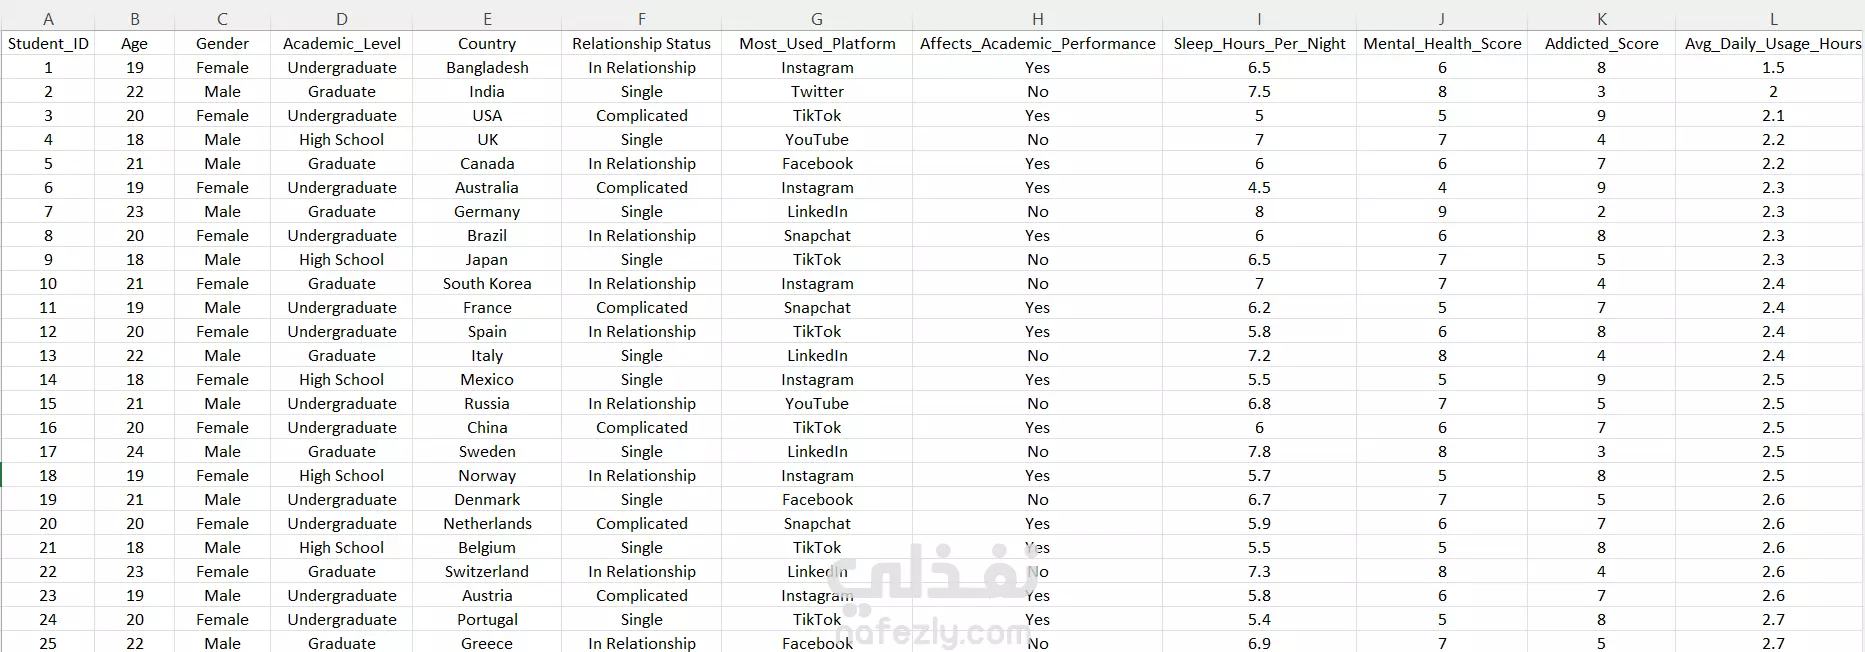Viewport: 1865px width, 652px height.
Task: Select the Canada country cell
Action: [487, 163]
